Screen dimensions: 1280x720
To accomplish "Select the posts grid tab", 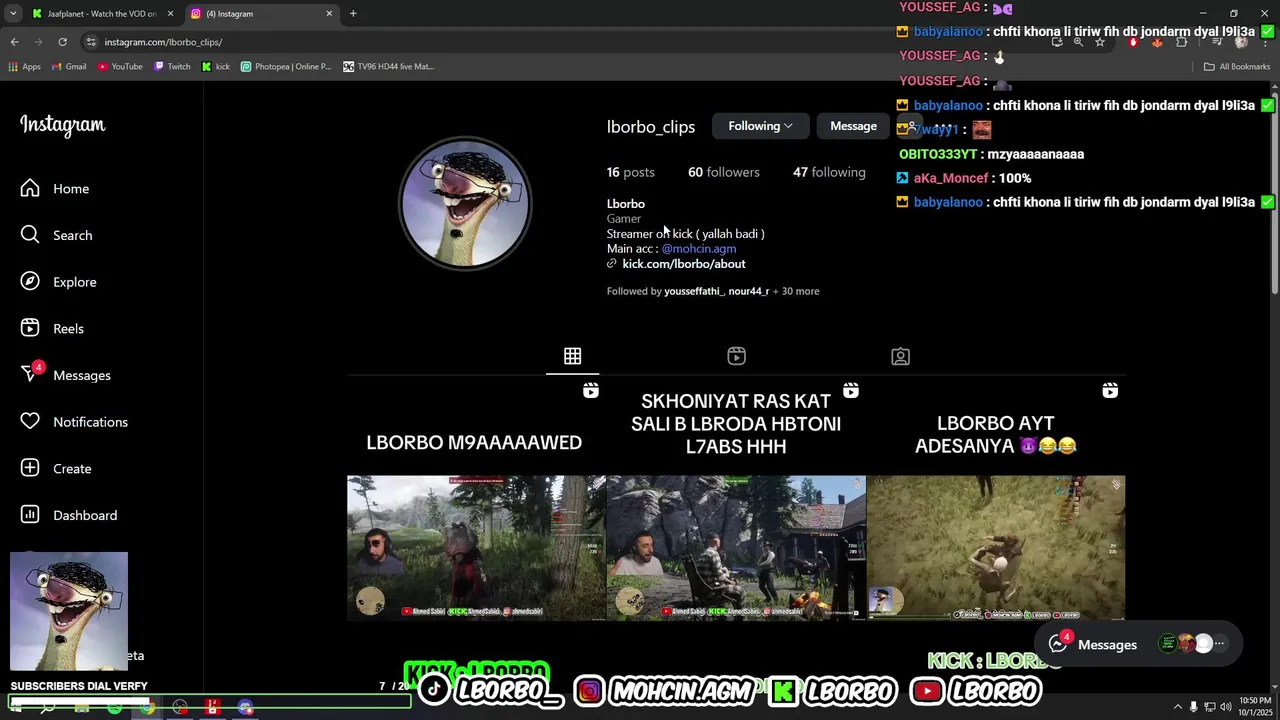I will (x=572, y=357).
